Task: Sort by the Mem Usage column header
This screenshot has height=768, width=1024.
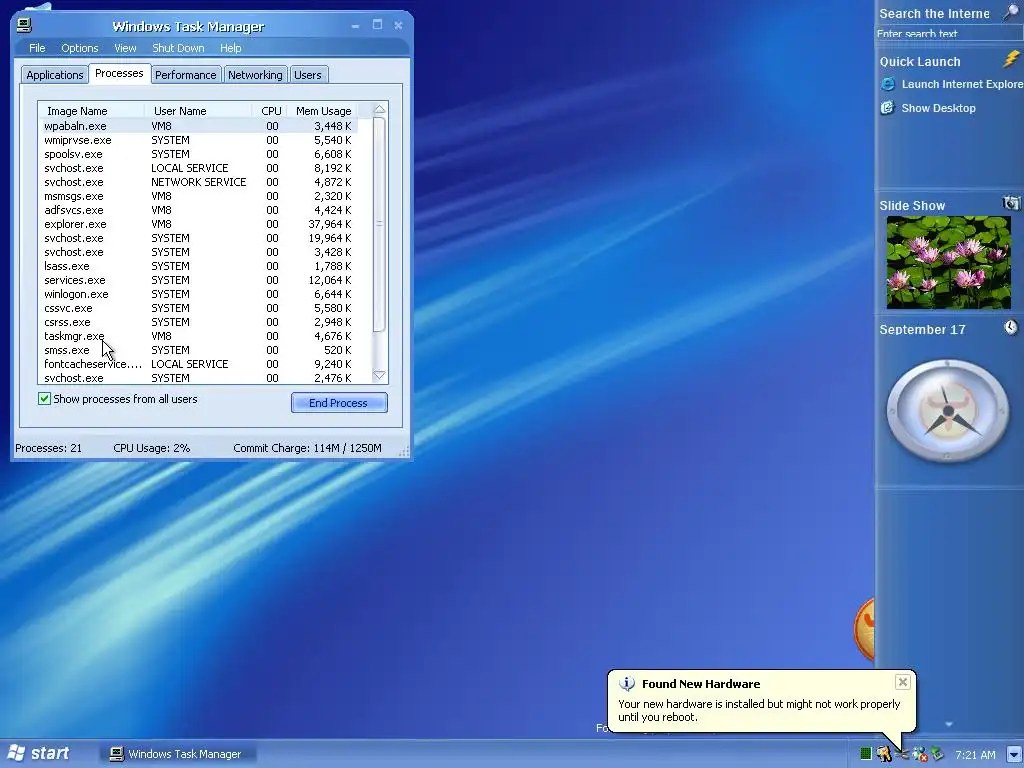Action: (323, 110)
